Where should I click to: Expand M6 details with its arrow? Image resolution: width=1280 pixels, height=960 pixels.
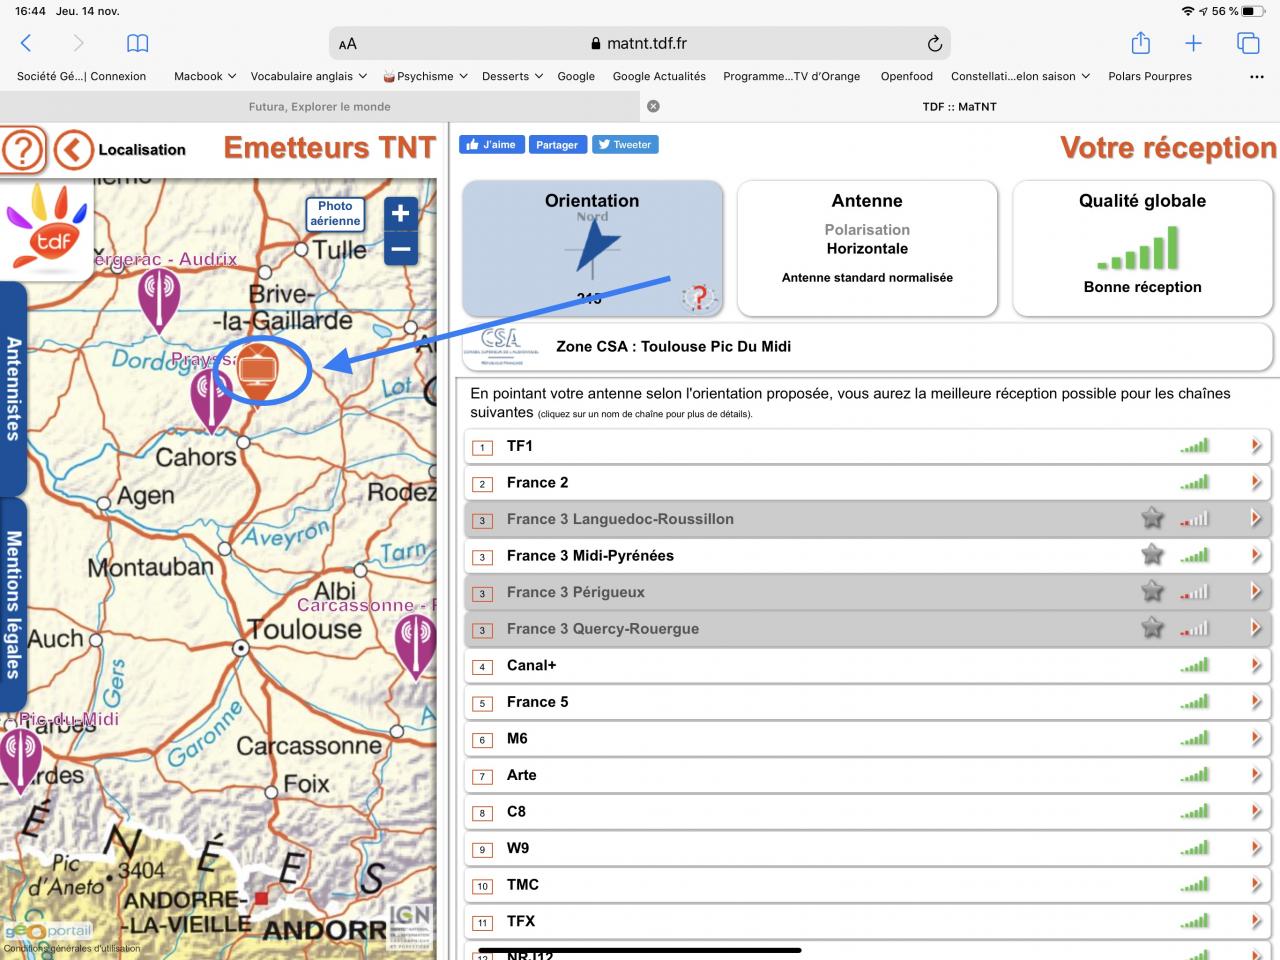coord(1256,738)
